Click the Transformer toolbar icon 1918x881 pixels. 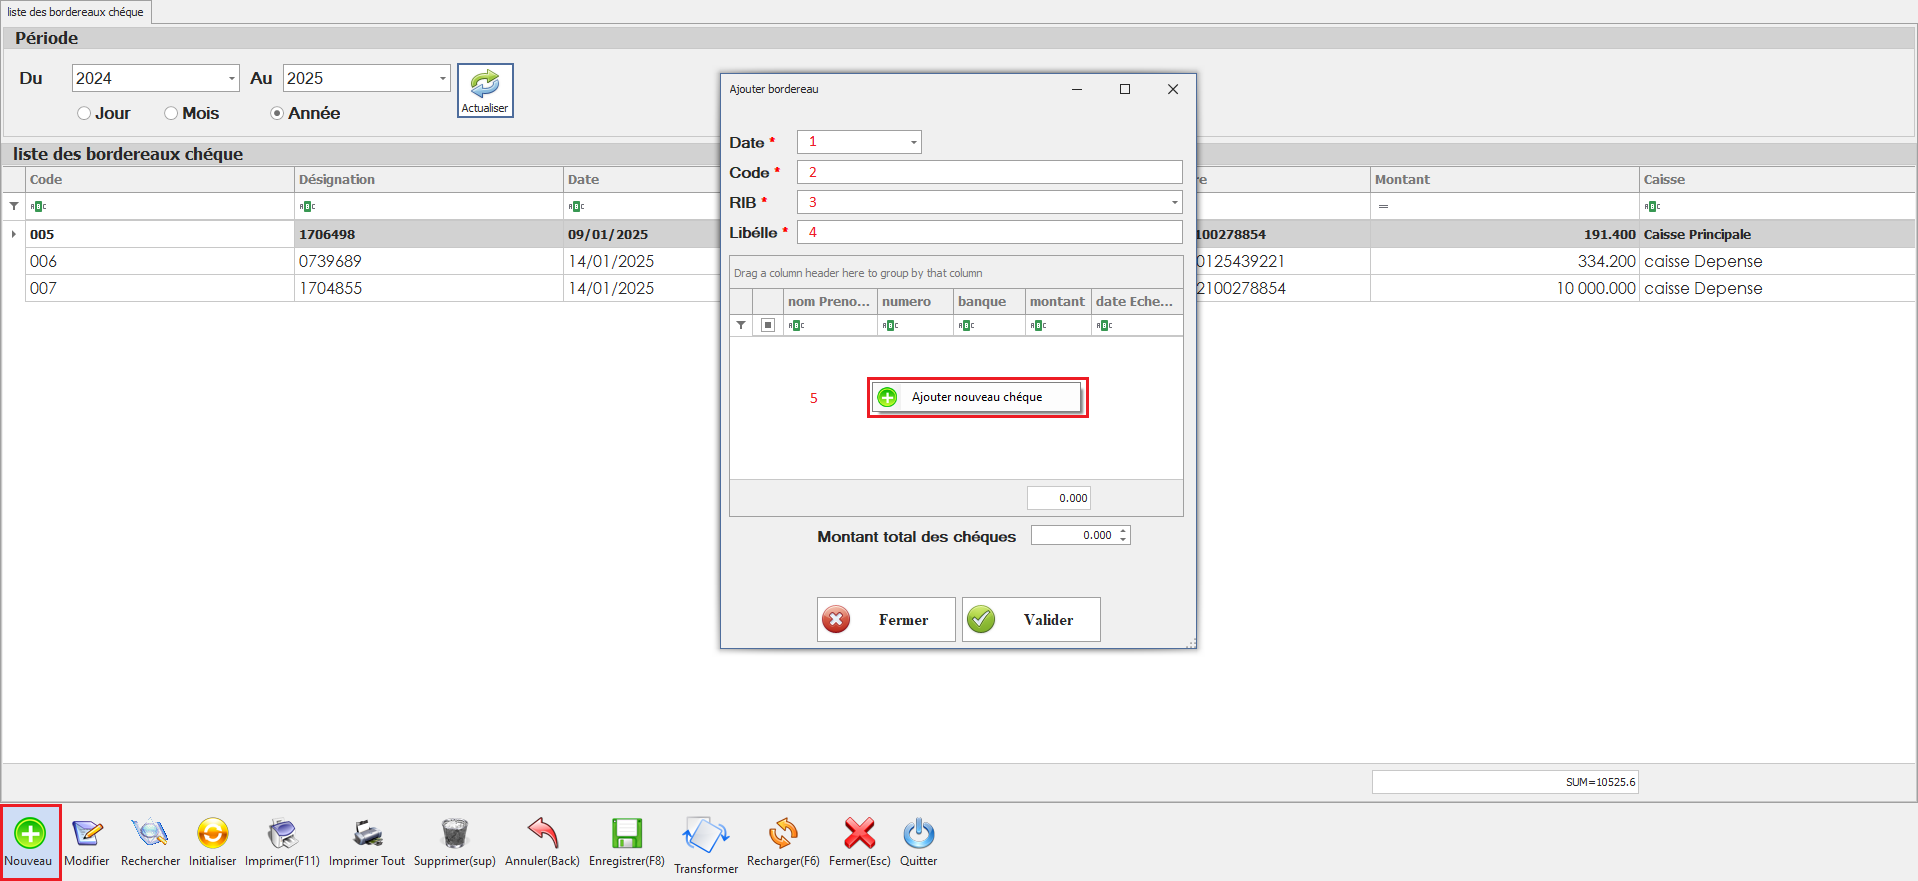coord(705,836)
